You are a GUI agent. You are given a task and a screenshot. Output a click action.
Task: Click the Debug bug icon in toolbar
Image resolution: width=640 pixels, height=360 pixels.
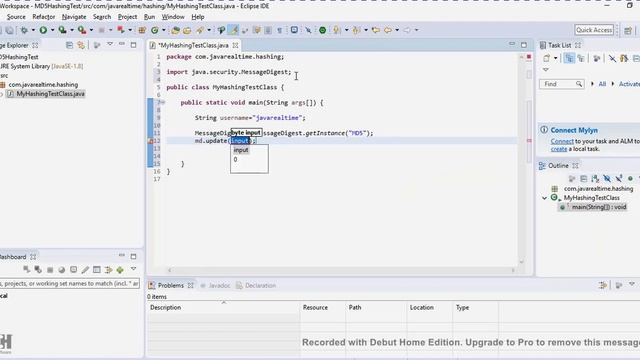24,30
